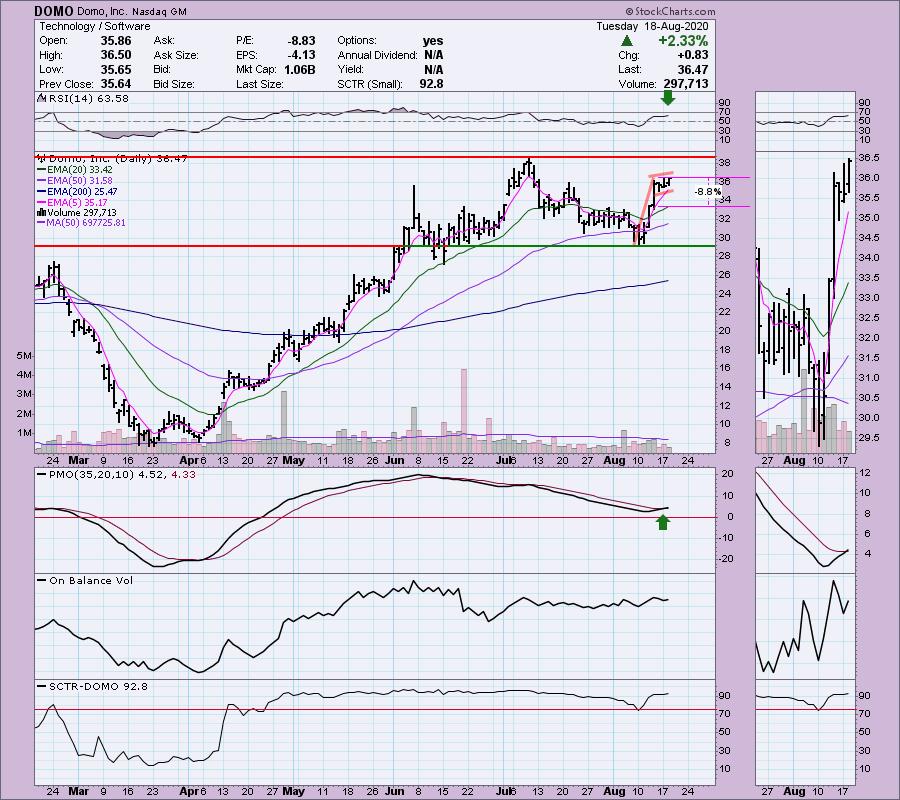This screenshot has width=900, height=800.
Task: Click the High value 36.50
Action: (x=116, y=55)
